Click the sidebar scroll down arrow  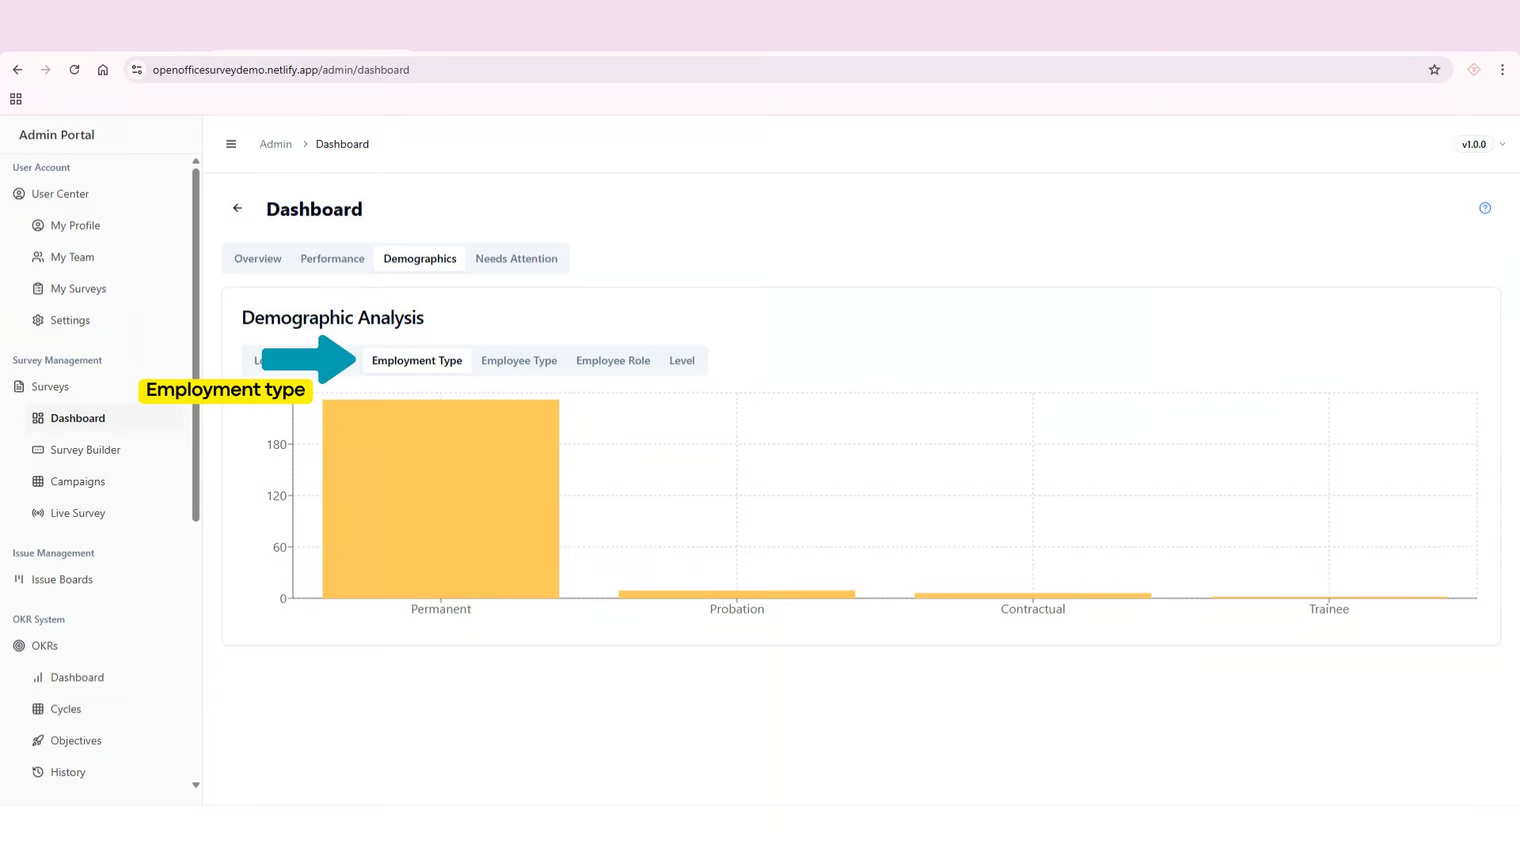[x=196, y=785]
